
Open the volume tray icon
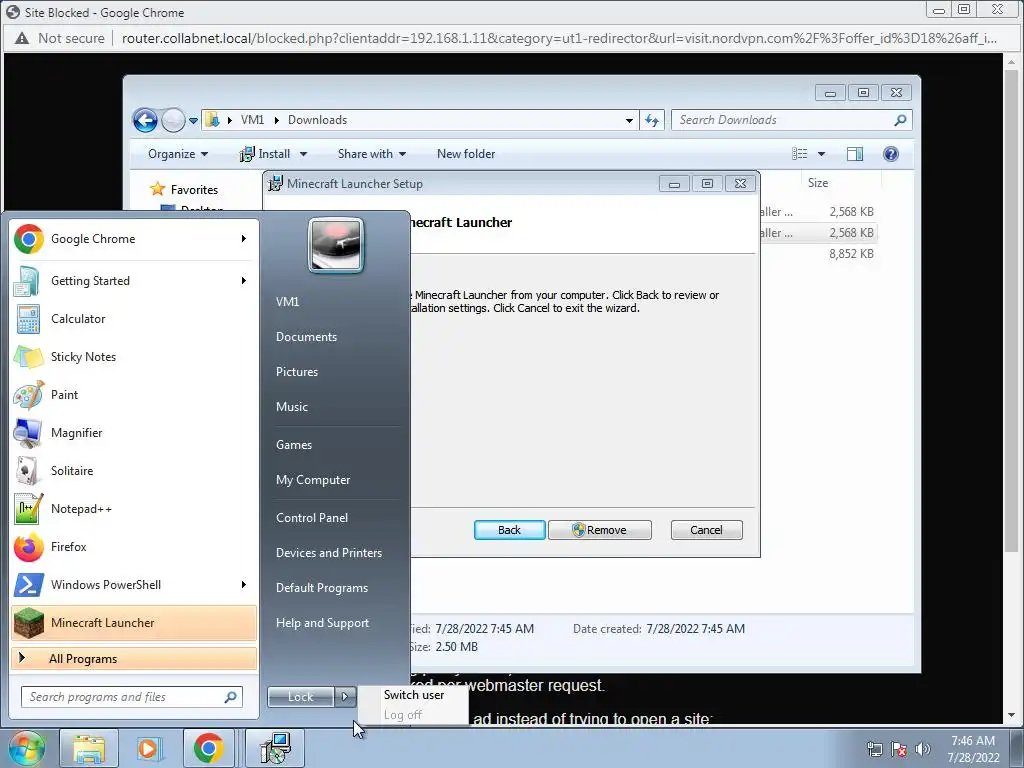click(x=923, y=749)
